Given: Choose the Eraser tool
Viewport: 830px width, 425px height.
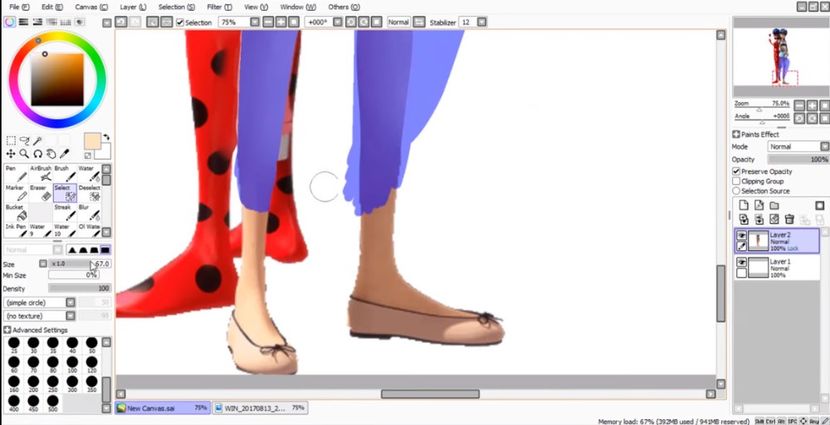Looking at the screenshot, I should [x=40, y=193].
